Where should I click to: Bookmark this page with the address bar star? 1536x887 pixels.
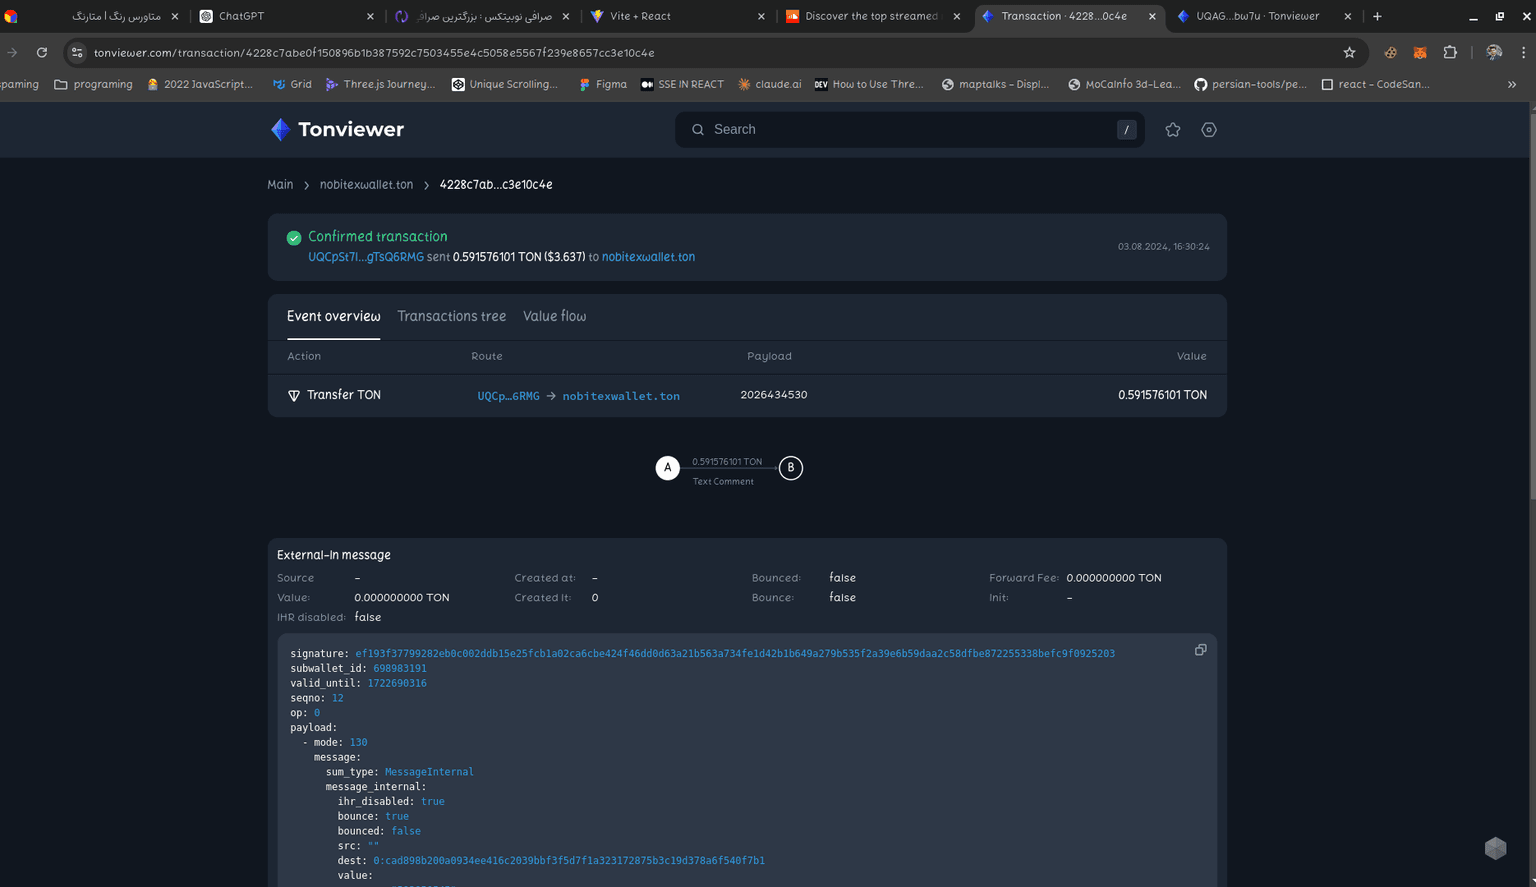[x=1349, y=53]
